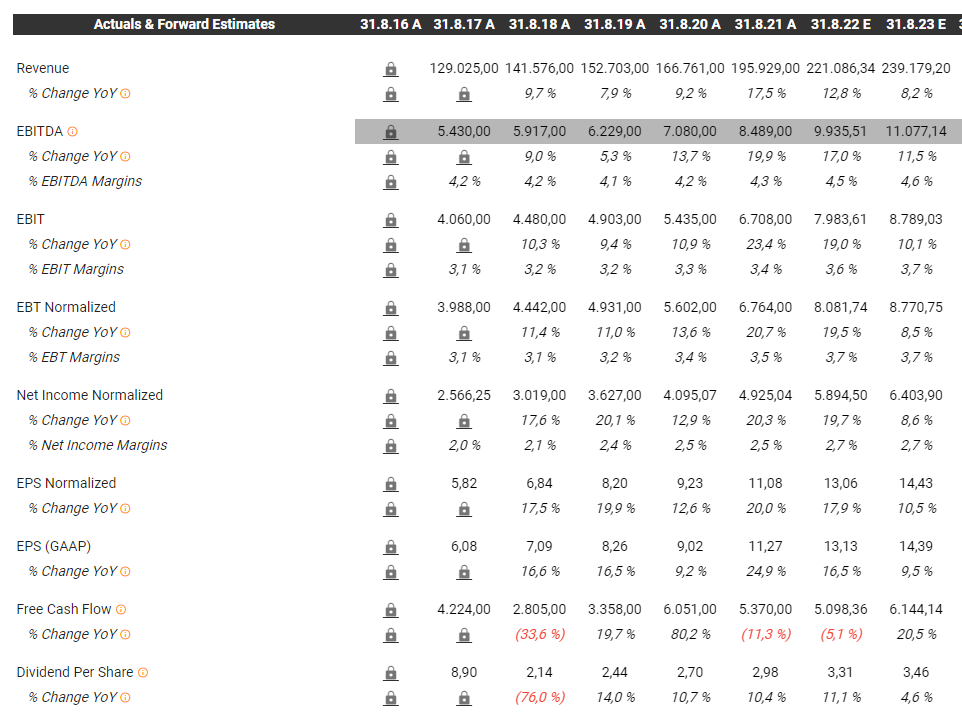Click the 31.8.16 lock in Net Income Normalized row
The width and height of the screenshot is (962, 712).
click(x=390, y=396)
